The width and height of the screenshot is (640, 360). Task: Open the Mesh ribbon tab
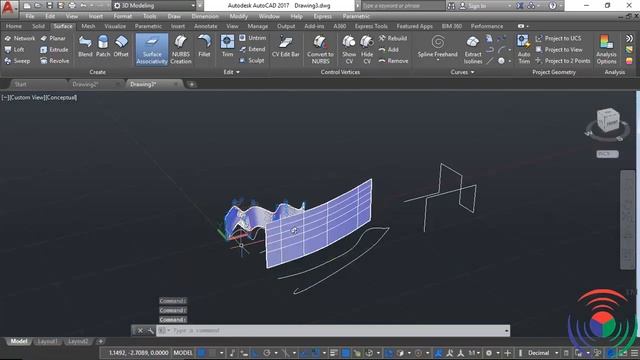coord(88,26)
